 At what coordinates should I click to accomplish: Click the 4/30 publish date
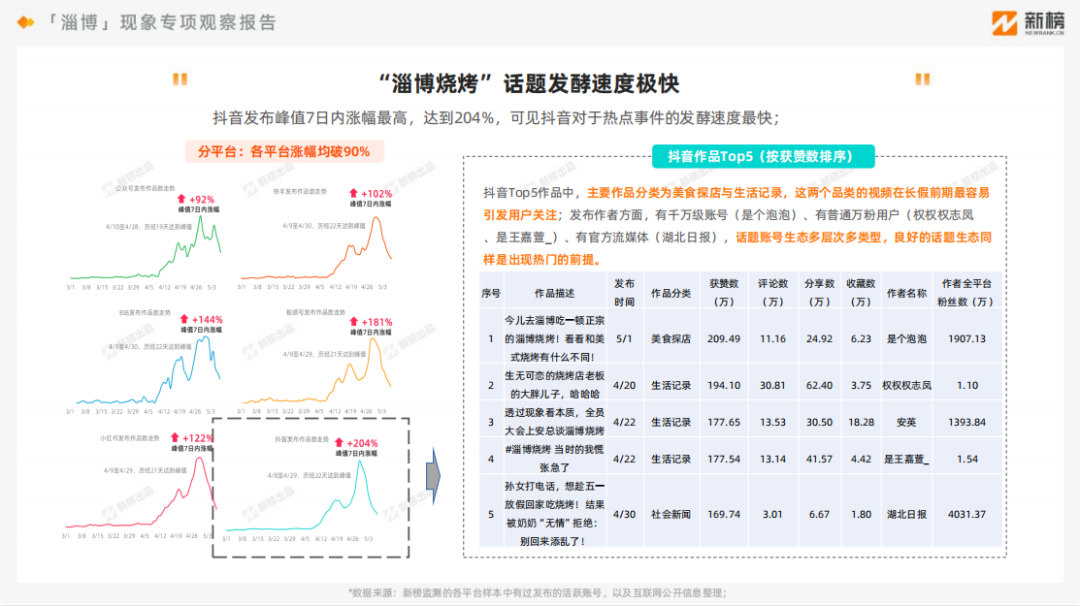pyautogui.click(x=624, y=514)
